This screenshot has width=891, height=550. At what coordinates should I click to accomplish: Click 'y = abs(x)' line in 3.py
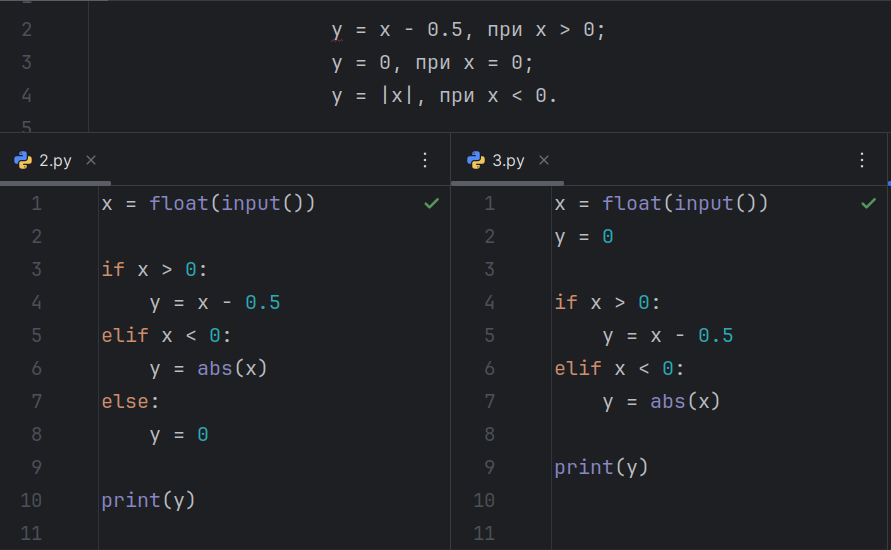tap(661, 402)
